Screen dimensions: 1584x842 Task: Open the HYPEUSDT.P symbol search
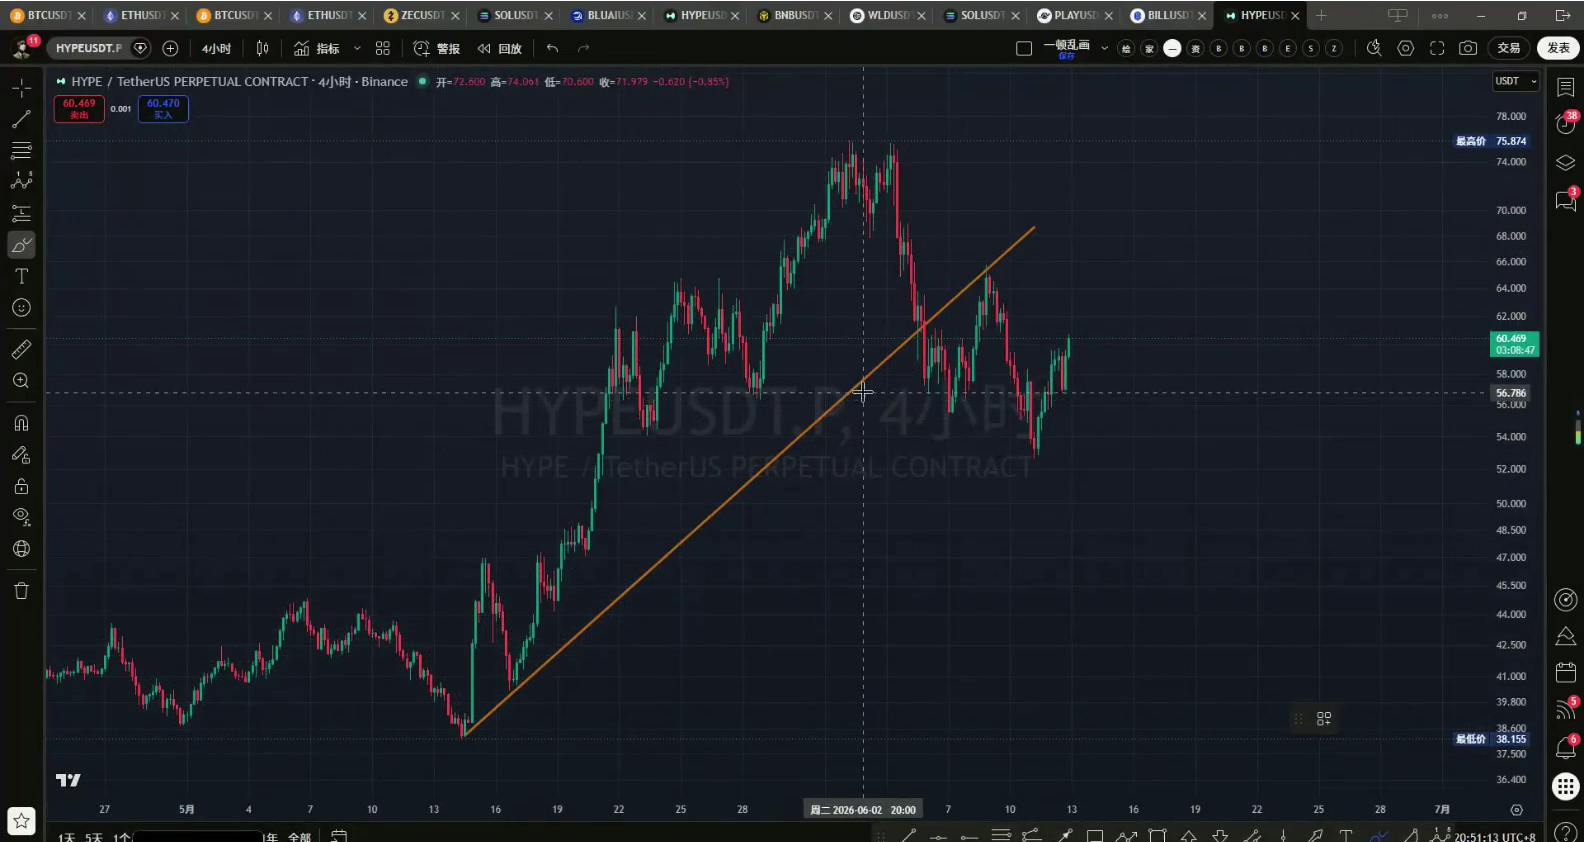(89, 48)
